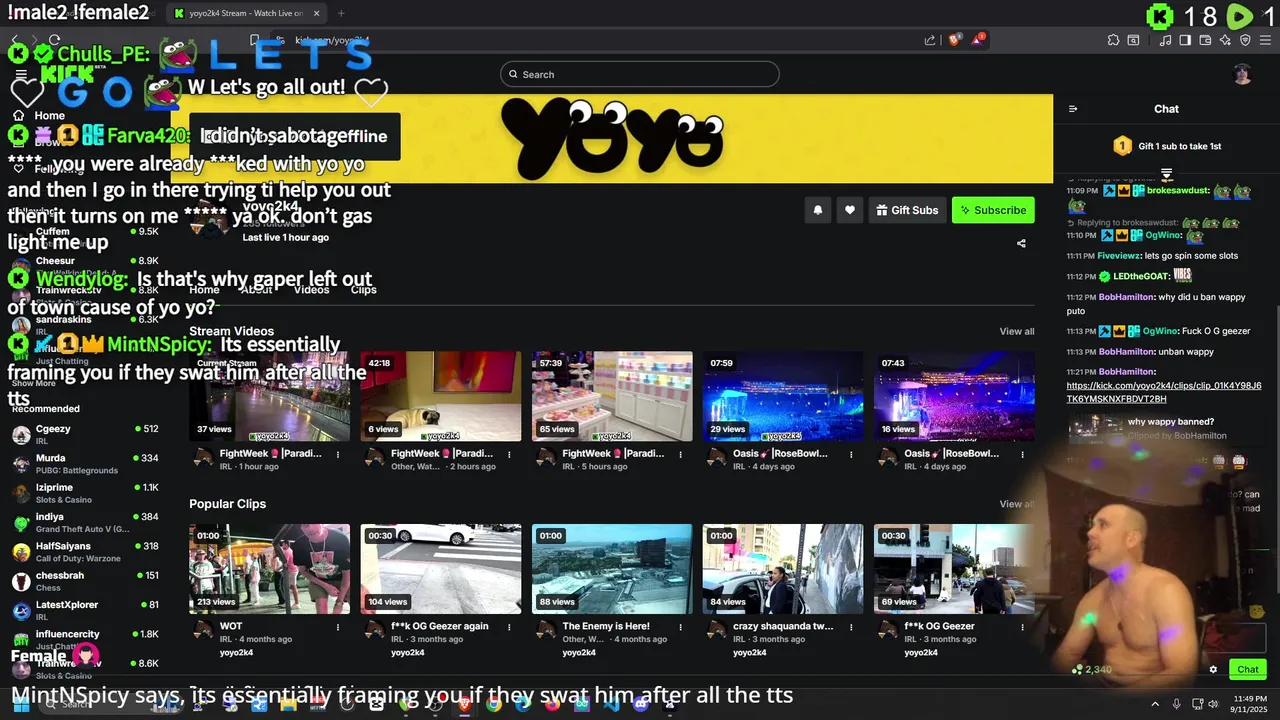This screenshot has height=720, width=1280.
Task: Open the browser hamburger main menu
Action: point(1264,40)
